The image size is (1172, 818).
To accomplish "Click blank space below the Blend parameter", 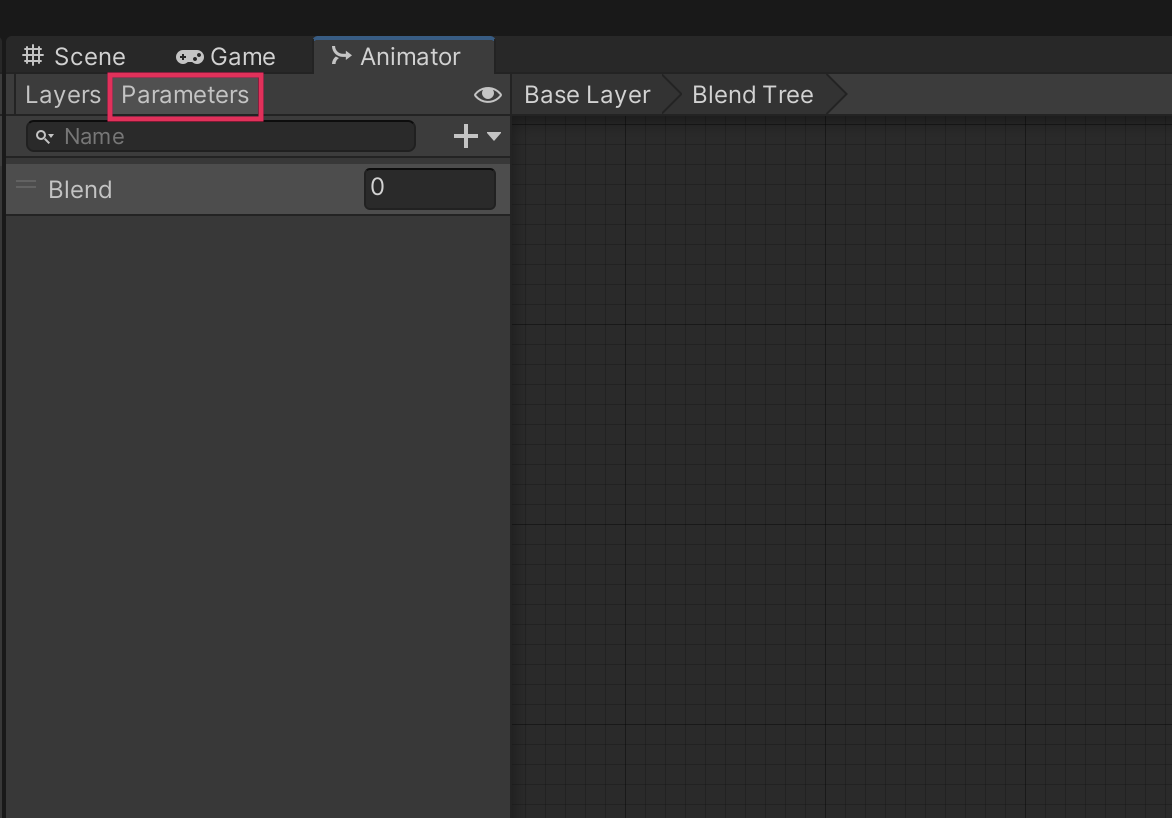I will click(x=257, y=500).
